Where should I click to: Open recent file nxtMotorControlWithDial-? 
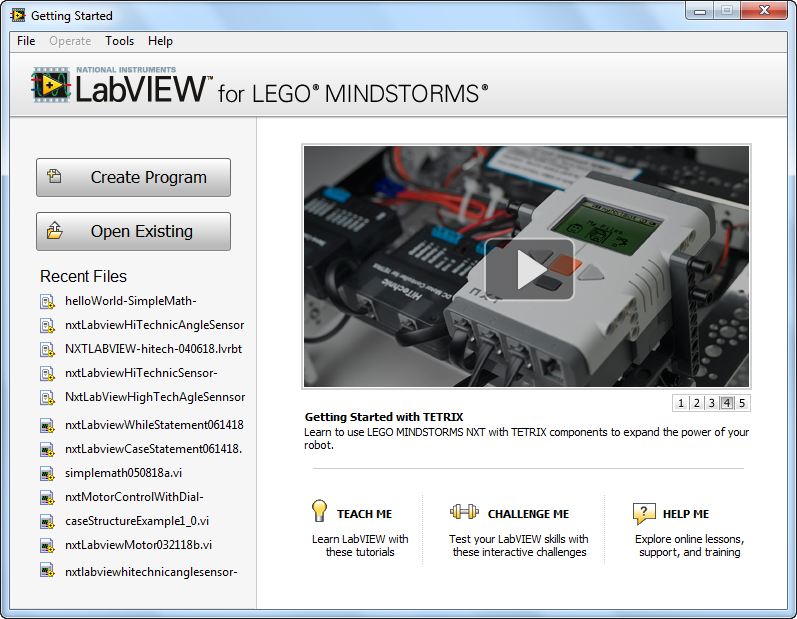pos(134,497)
